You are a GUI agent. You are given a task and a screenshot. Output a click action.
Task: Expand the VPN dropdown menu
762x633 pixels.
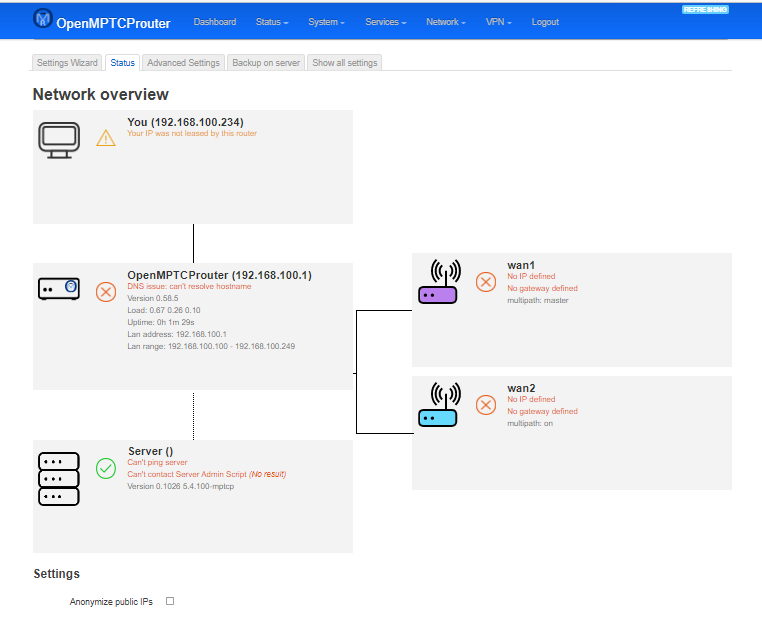[499, 22]
